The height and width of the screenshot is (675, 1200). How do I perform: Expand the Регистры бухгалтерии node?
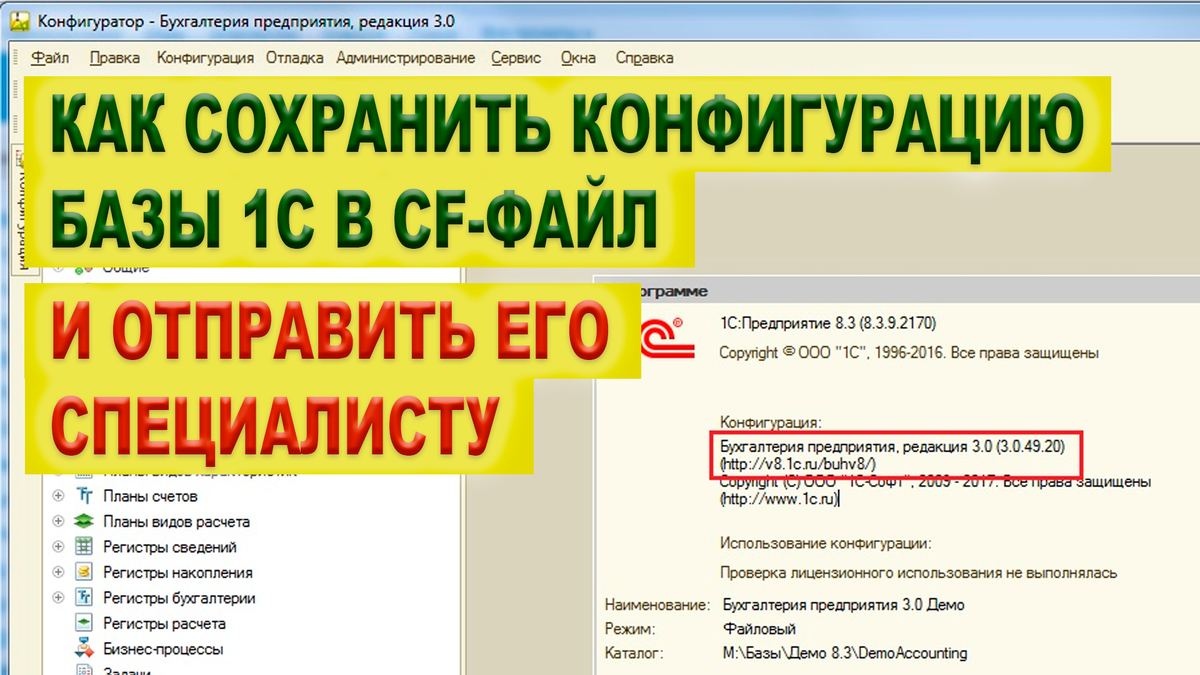(58, 598)
